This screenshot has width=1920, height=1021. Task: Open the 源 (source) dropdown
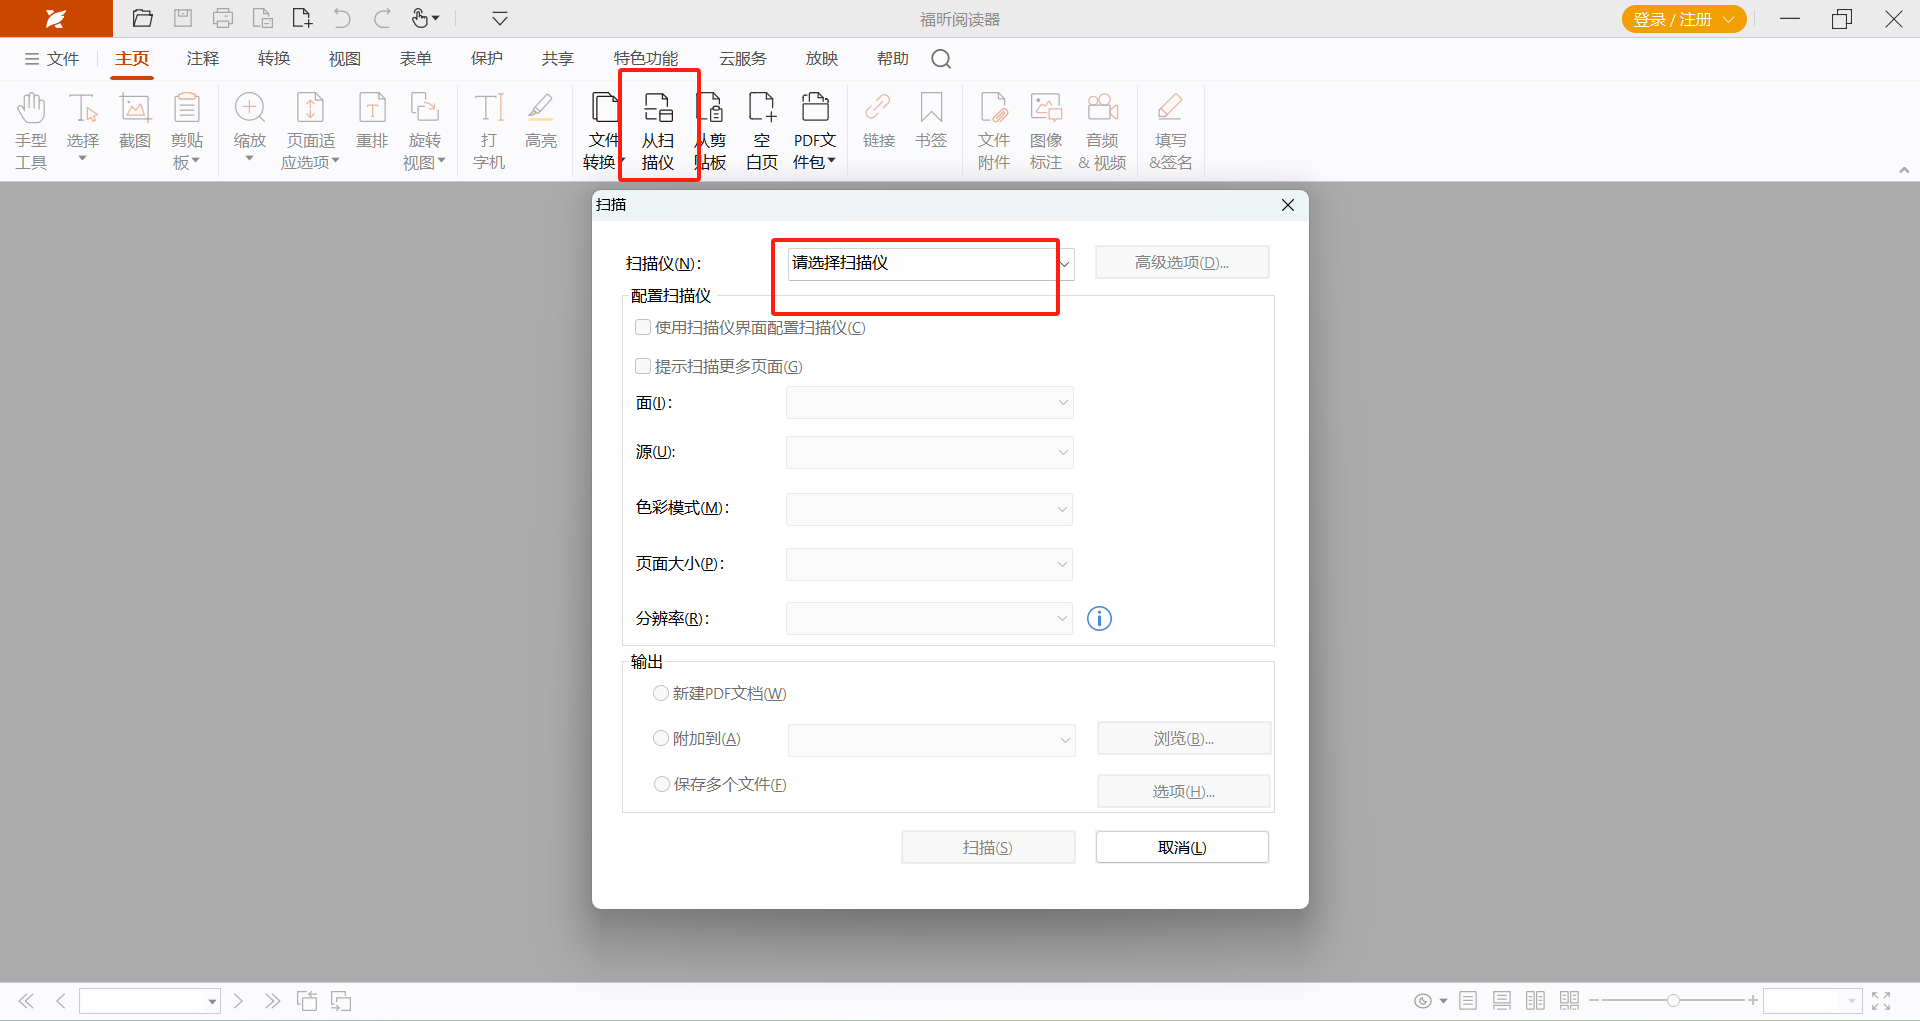coord(930,452)
